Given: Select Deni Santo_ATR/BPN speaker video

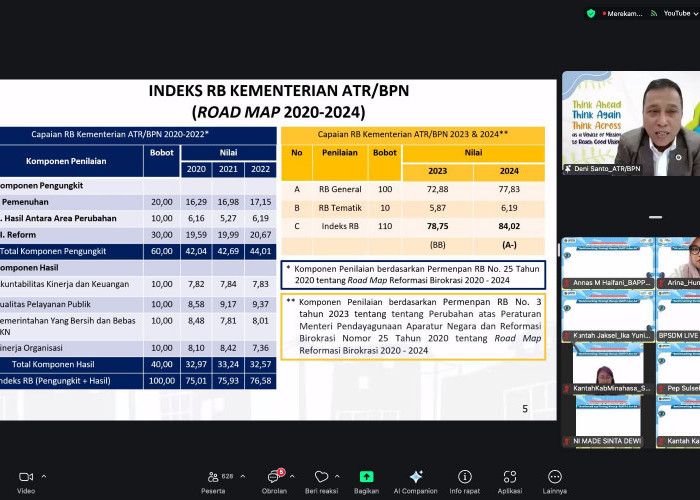Looking at the screenshot, I should coord(630,123).
